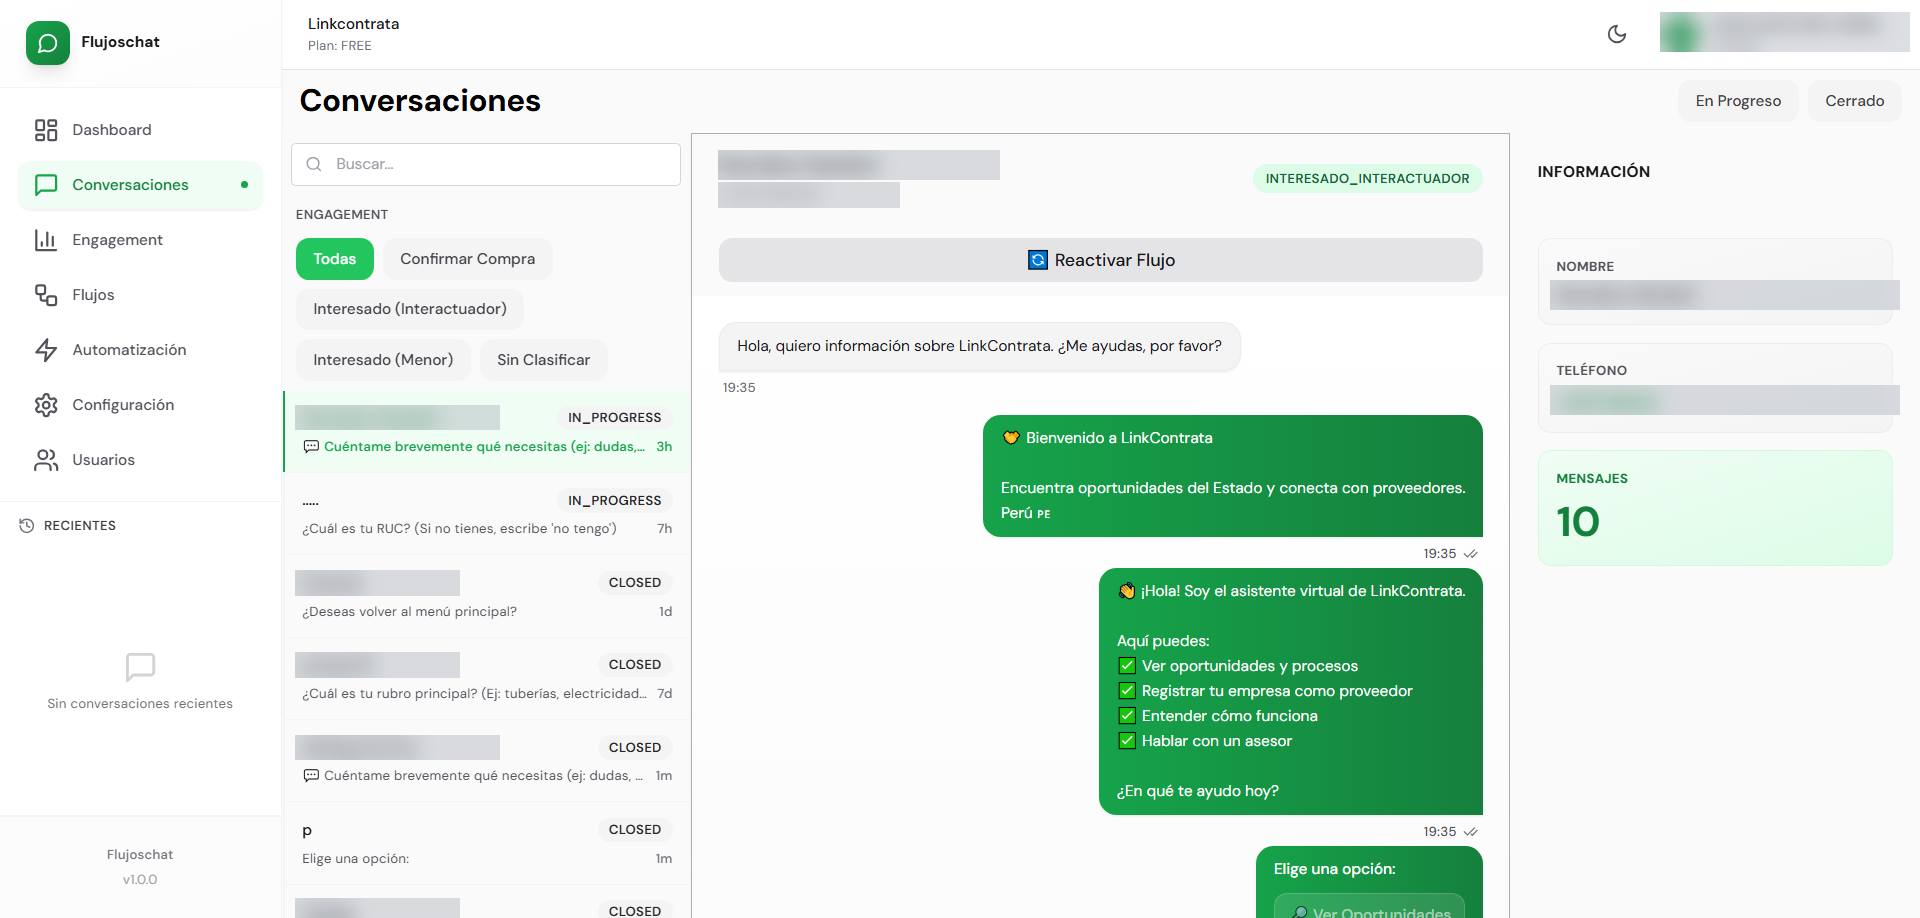Go to Flujos in the sidebar
Viewport: 1920px width, 918px height.
coord(140,295)
